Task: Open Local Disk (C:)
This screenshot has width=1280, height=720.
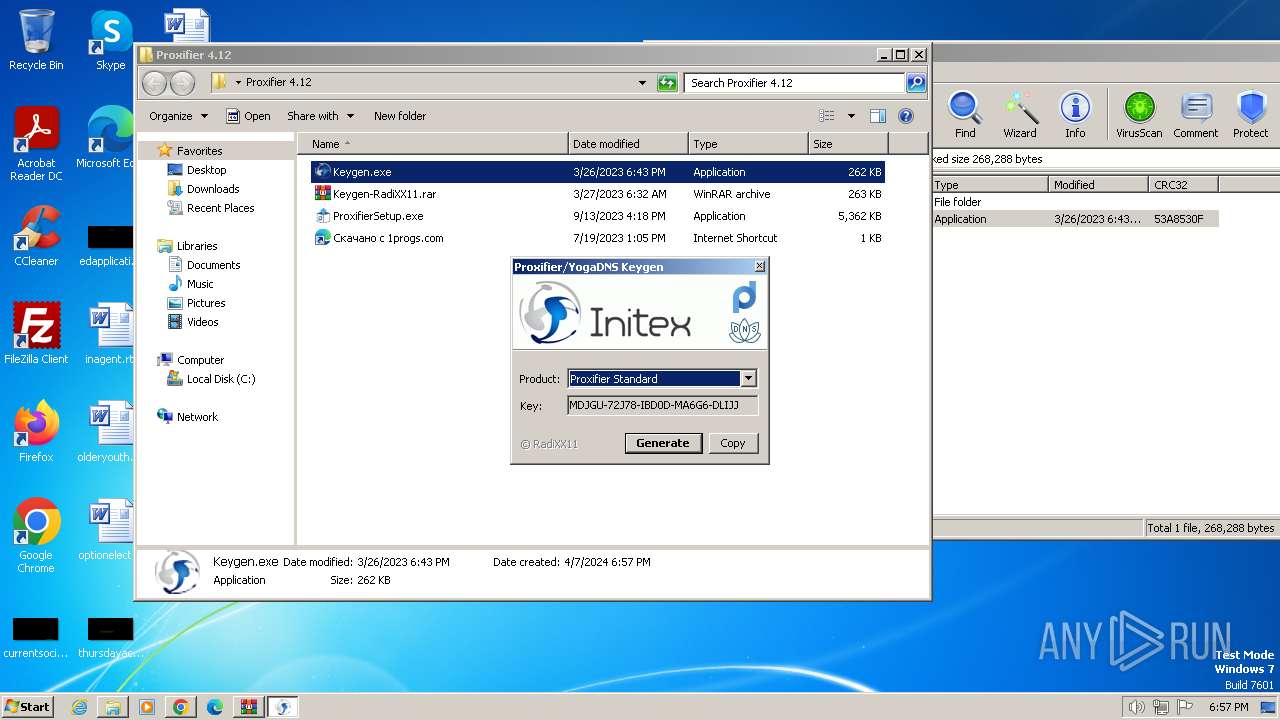Action: tap(221, 379)
